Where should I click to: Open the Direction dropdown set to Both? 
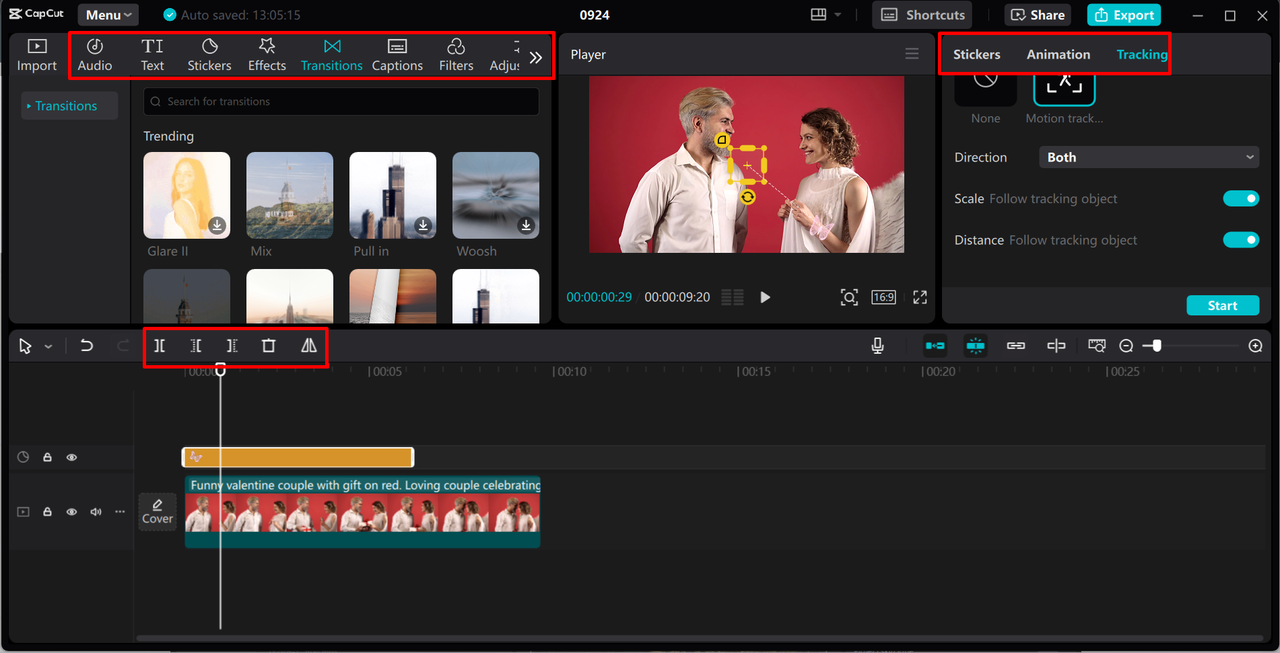tap(1149, 157)
